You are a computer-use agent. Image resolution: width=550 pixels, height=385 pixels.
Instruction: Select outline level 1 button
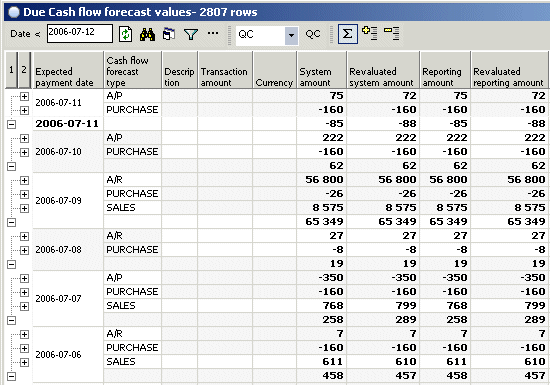pyautogui.click(x=11, y=70)
